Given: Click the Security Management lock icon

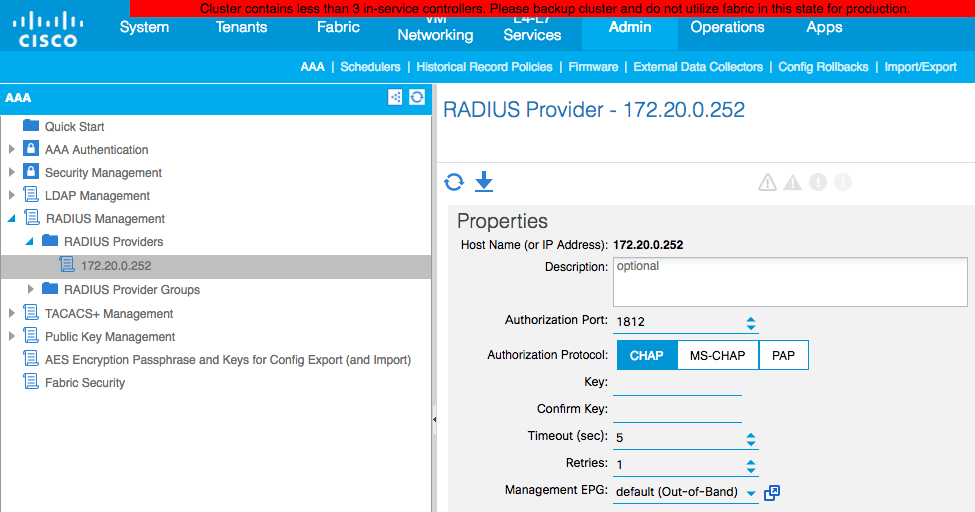Looking at the screenshot, I should (31, 172).
